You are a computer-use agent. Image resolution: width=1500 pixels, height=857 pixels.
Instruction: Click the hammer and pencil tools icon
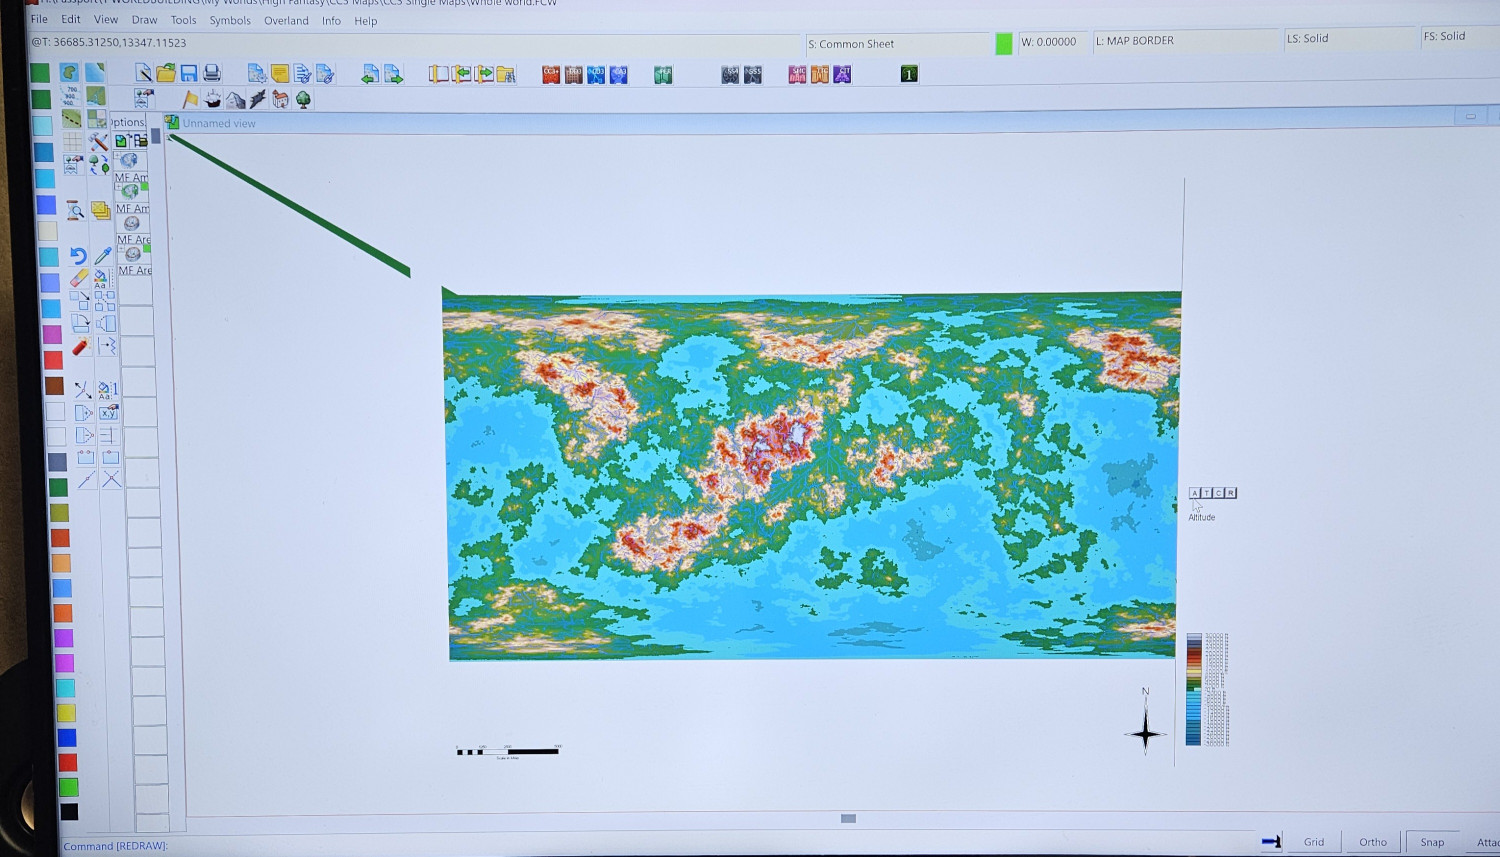click(x=98, y=142)
